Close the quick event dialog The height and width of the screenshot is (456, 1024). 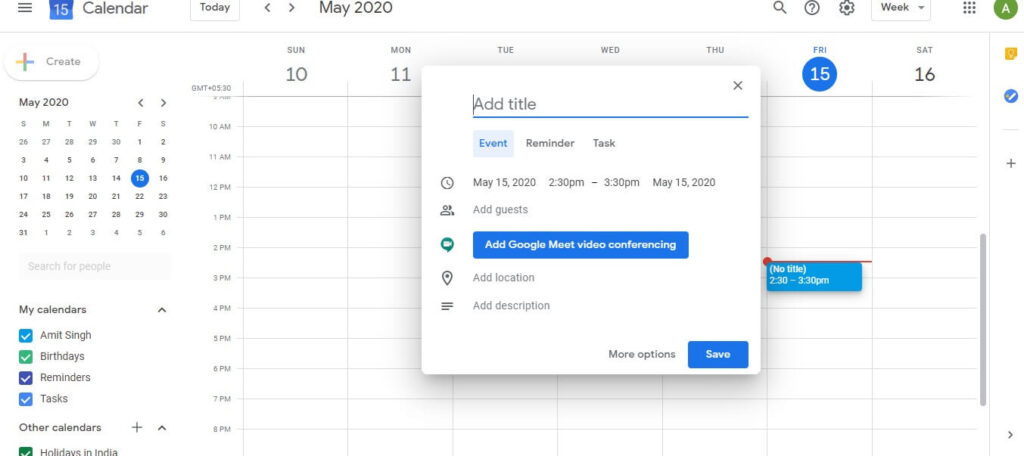[x=738, y=86]
